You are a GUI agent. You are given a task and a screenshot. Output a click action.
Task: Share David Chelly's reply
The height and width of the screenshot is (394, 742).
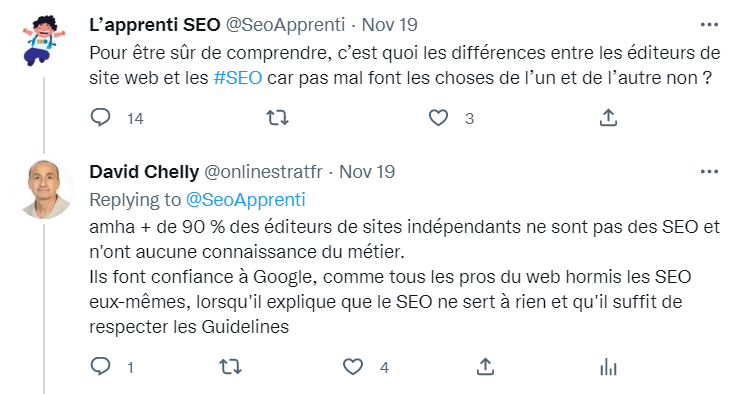(x=486, y=367)
